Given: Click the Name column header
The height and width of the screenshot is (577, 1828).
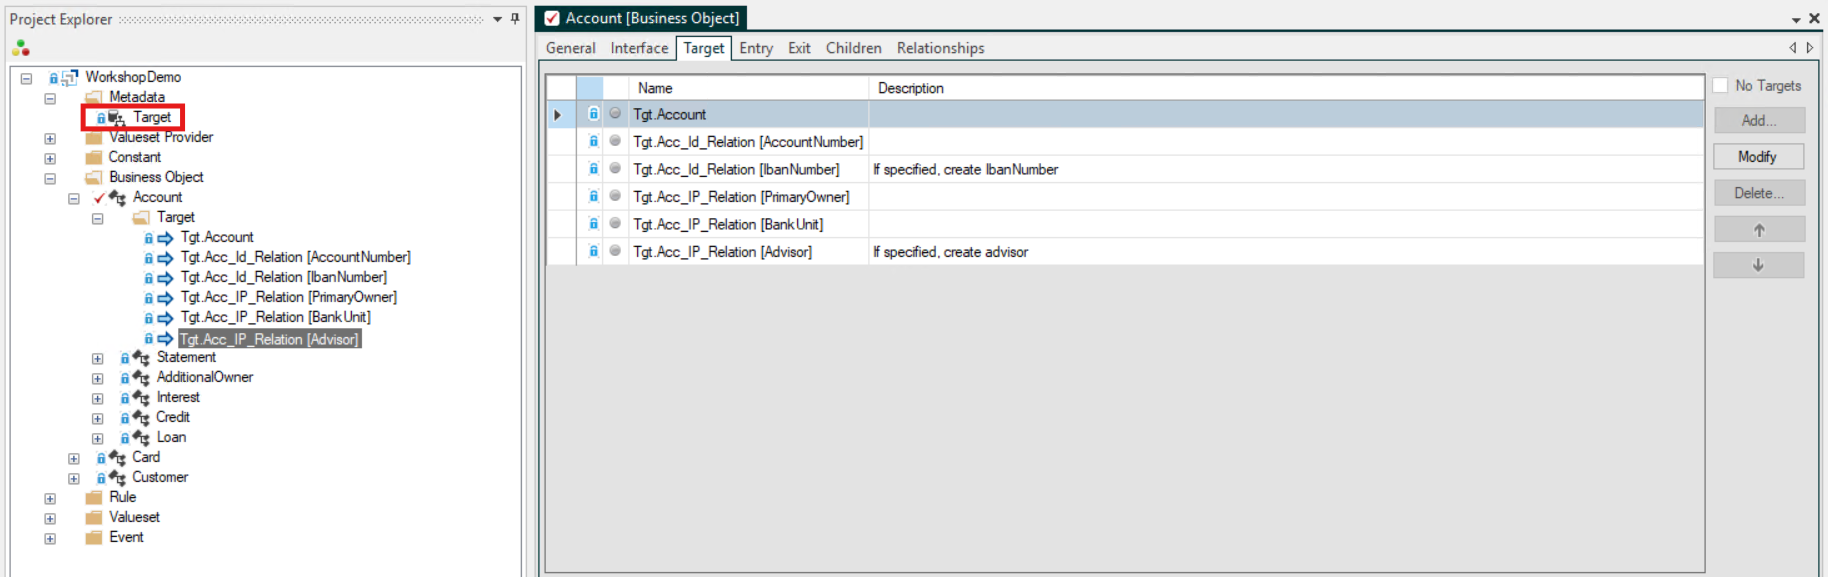Looking at the screenshot, I should [x=749, y=88].
